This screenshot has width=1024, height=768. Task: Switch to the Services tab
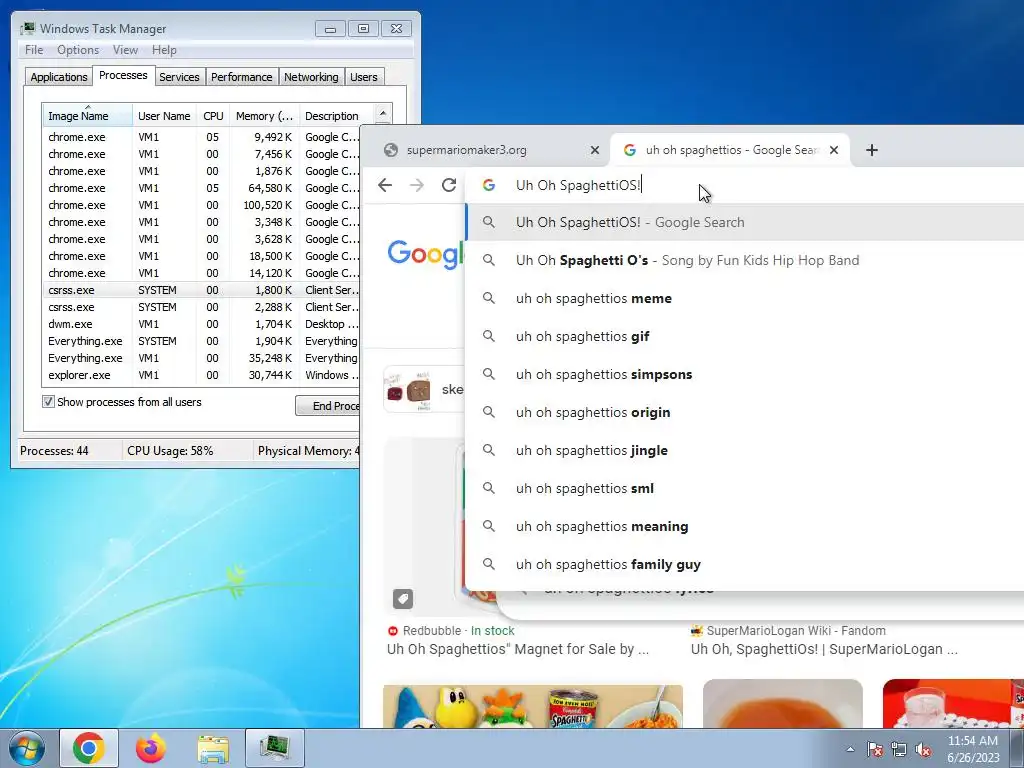[179, 77]
